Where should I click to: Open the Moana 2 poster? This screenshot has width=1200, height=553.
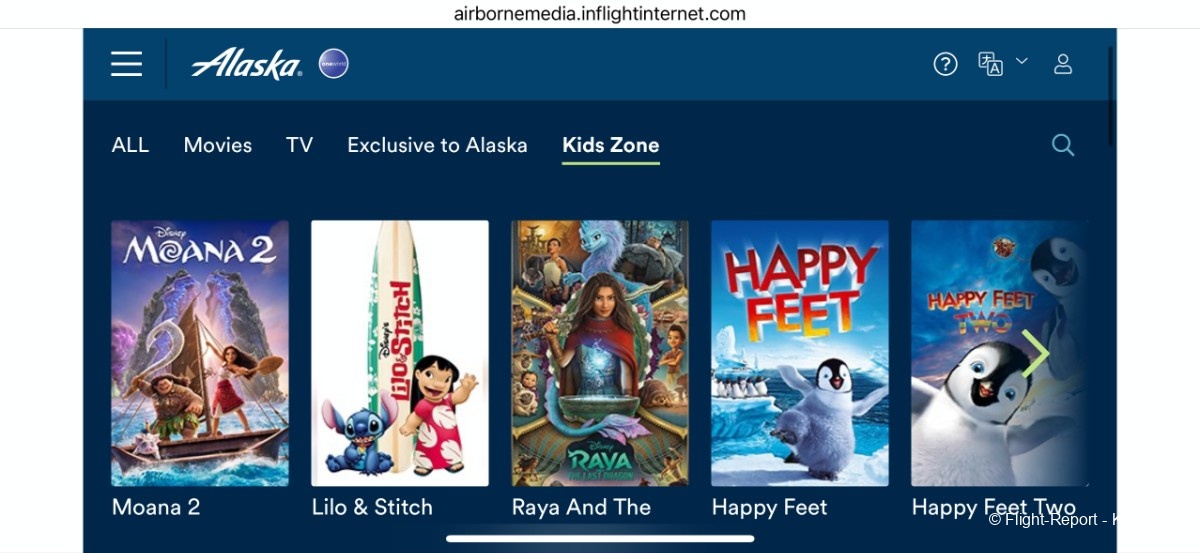click(200, 353)
